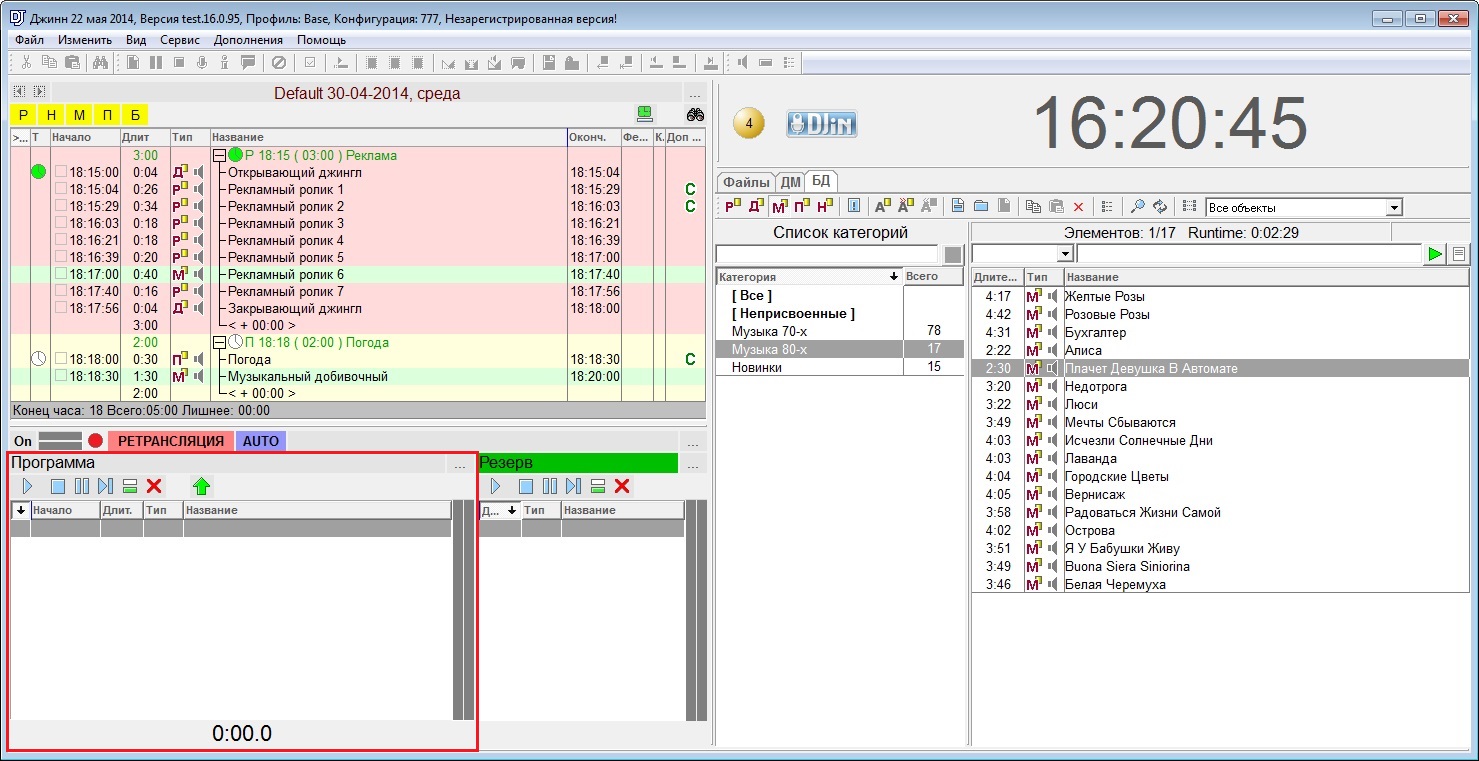Open the Дополнения menu
1479x761 pixels.
pyautogui.click(x=248, y=40)
